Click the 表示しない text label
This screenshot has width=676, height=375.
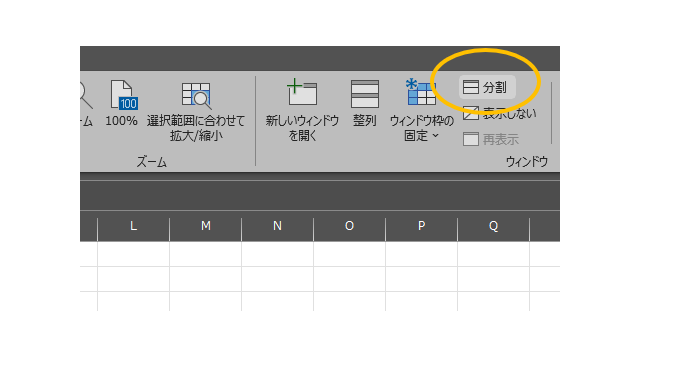click(x=509, y=113)
